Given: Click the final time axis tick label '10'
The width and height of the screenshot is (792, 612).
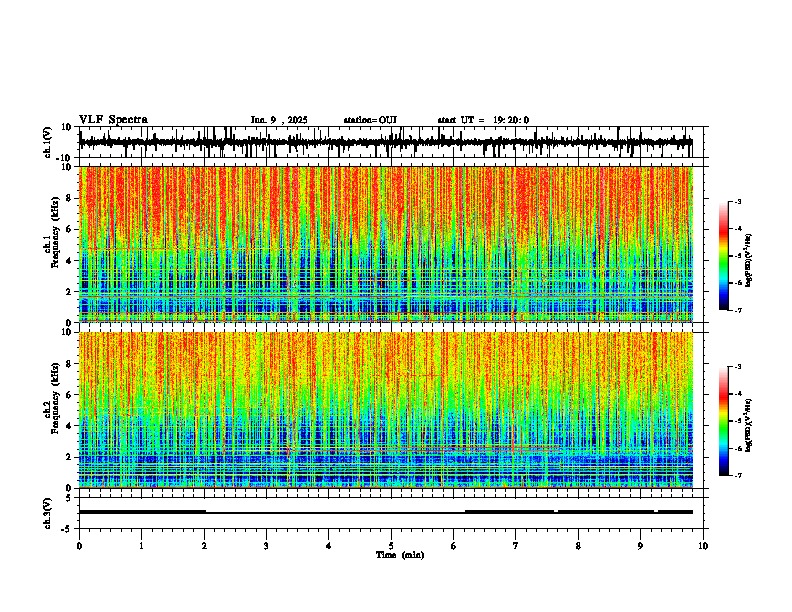Looking at the screenshot, I should (x=703, y=546).
